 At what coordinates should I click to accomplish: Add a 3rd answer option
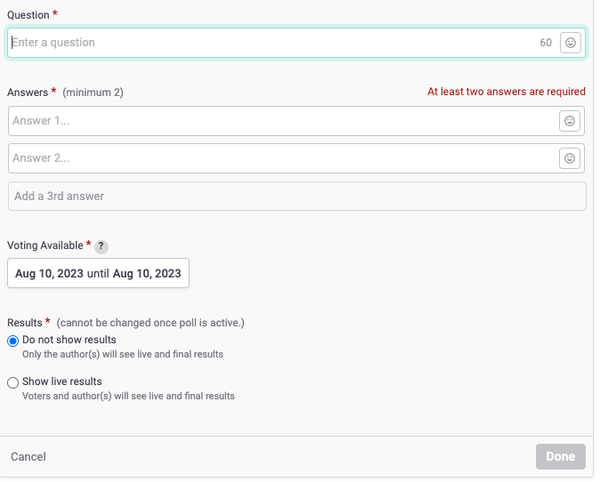point(297,196)
